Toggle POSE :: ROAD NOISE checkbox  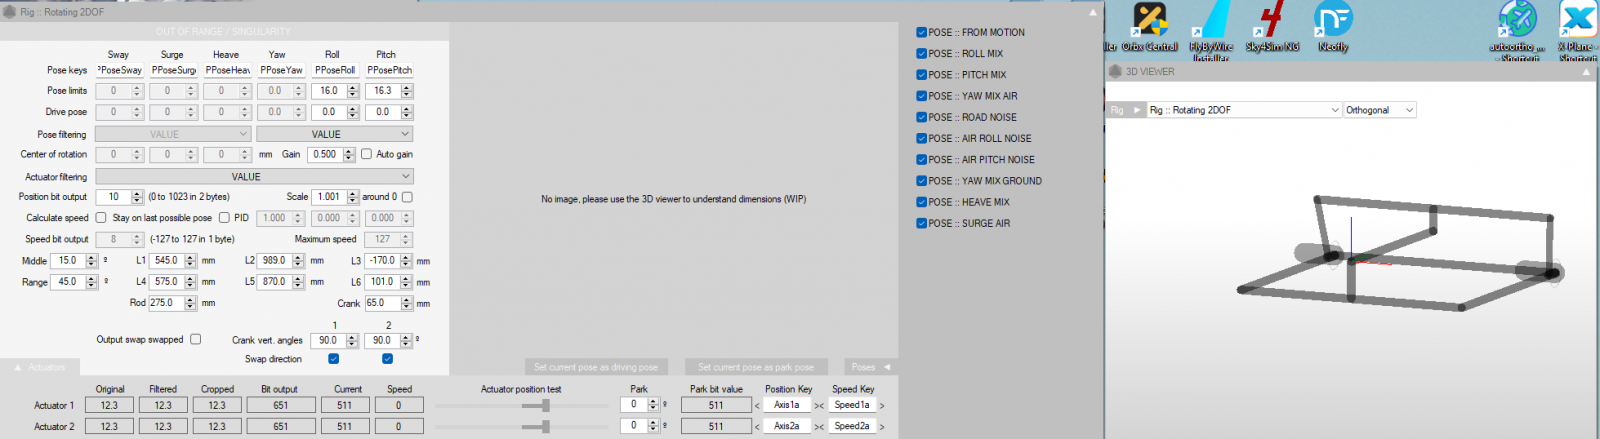click(921, 117)
